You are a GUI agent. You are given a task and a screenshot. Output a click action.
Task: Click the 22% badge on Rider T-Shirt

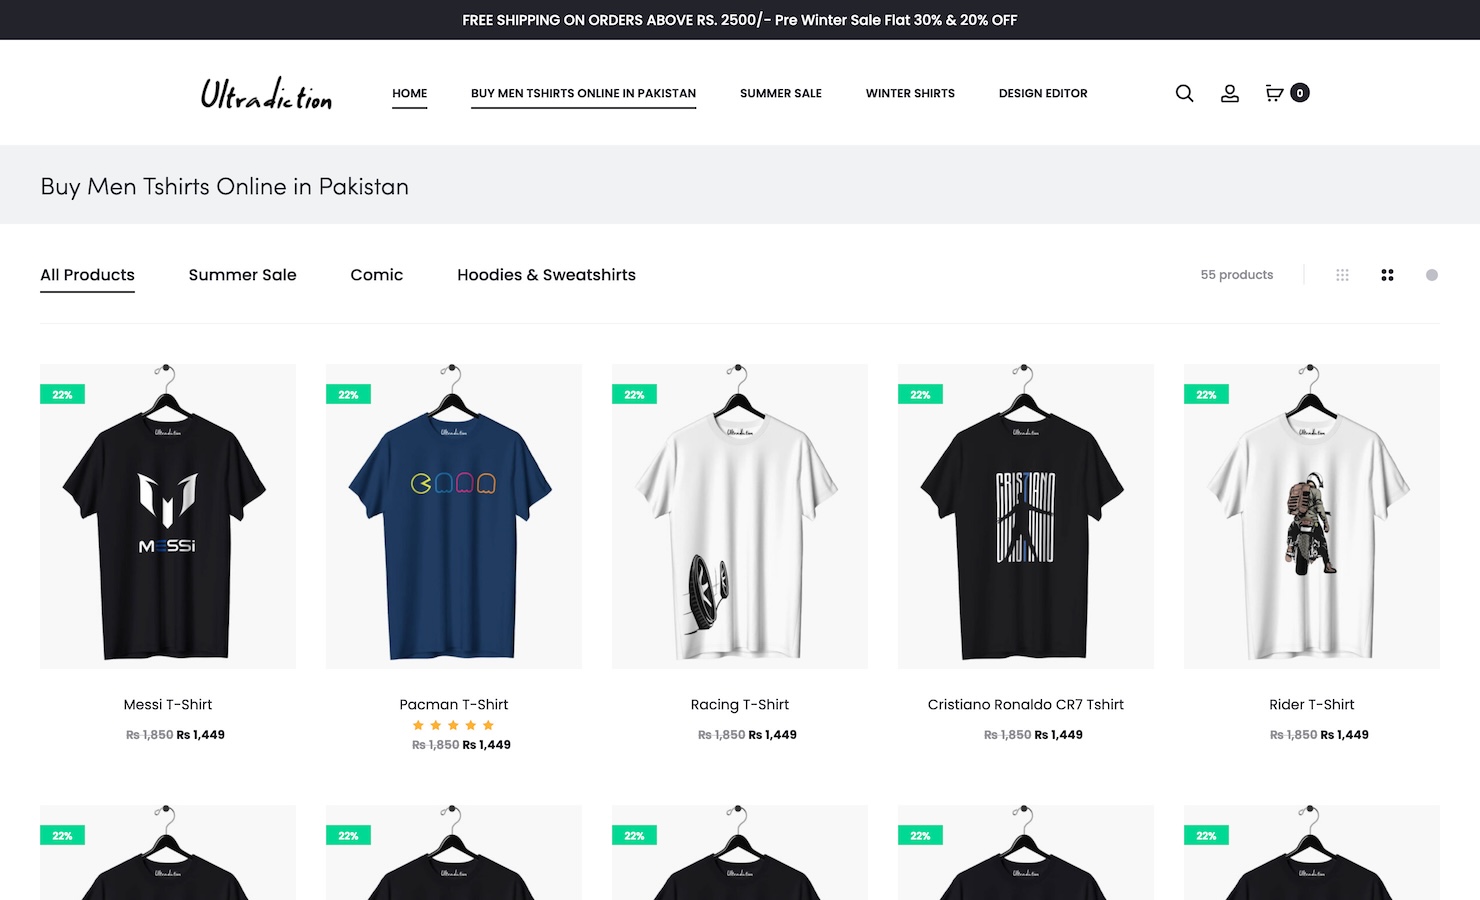pyautogui.click(x=1206, y=395)
